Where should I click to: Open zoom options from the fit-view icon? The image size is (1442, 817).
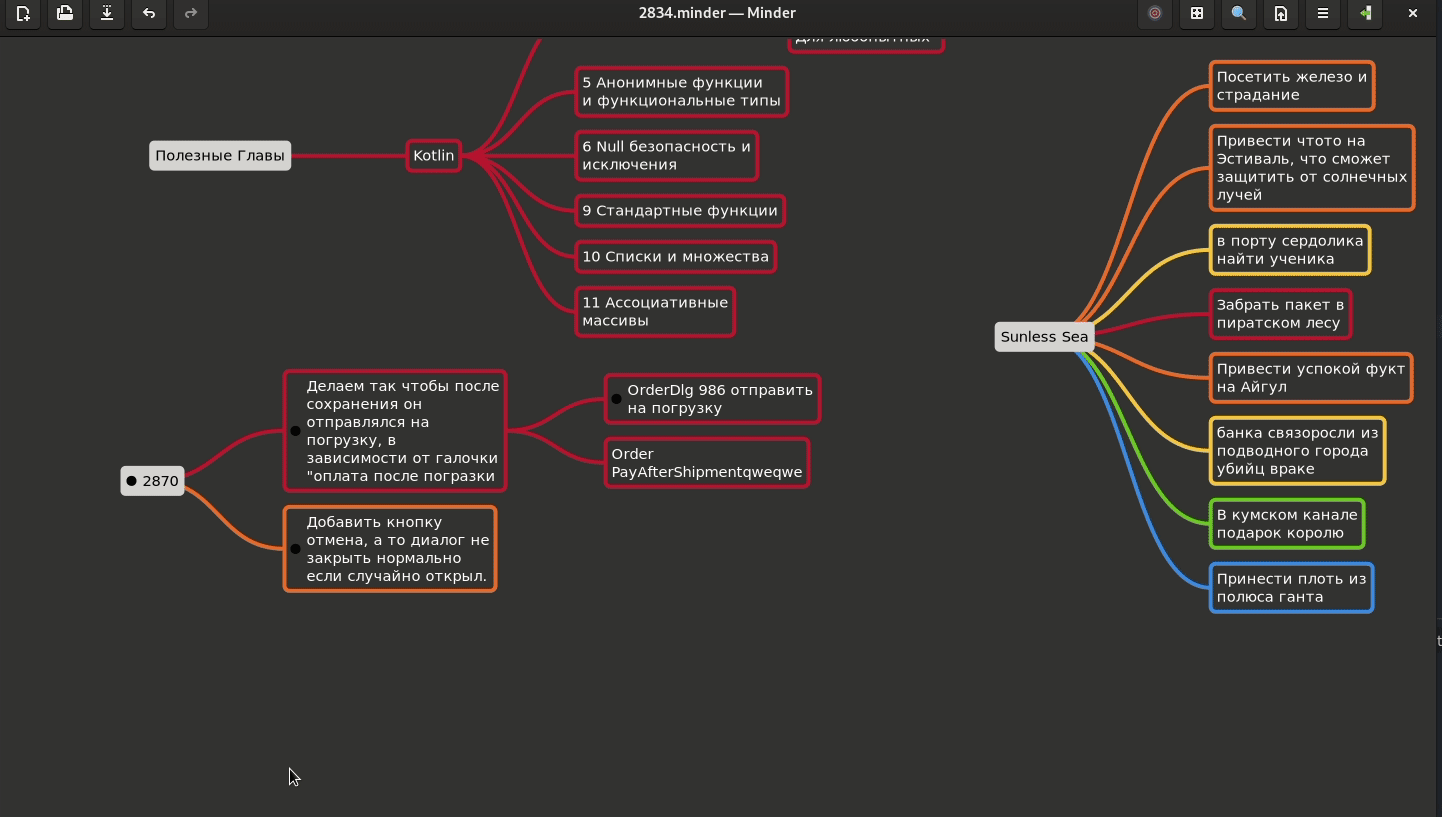pos(1197,14)
